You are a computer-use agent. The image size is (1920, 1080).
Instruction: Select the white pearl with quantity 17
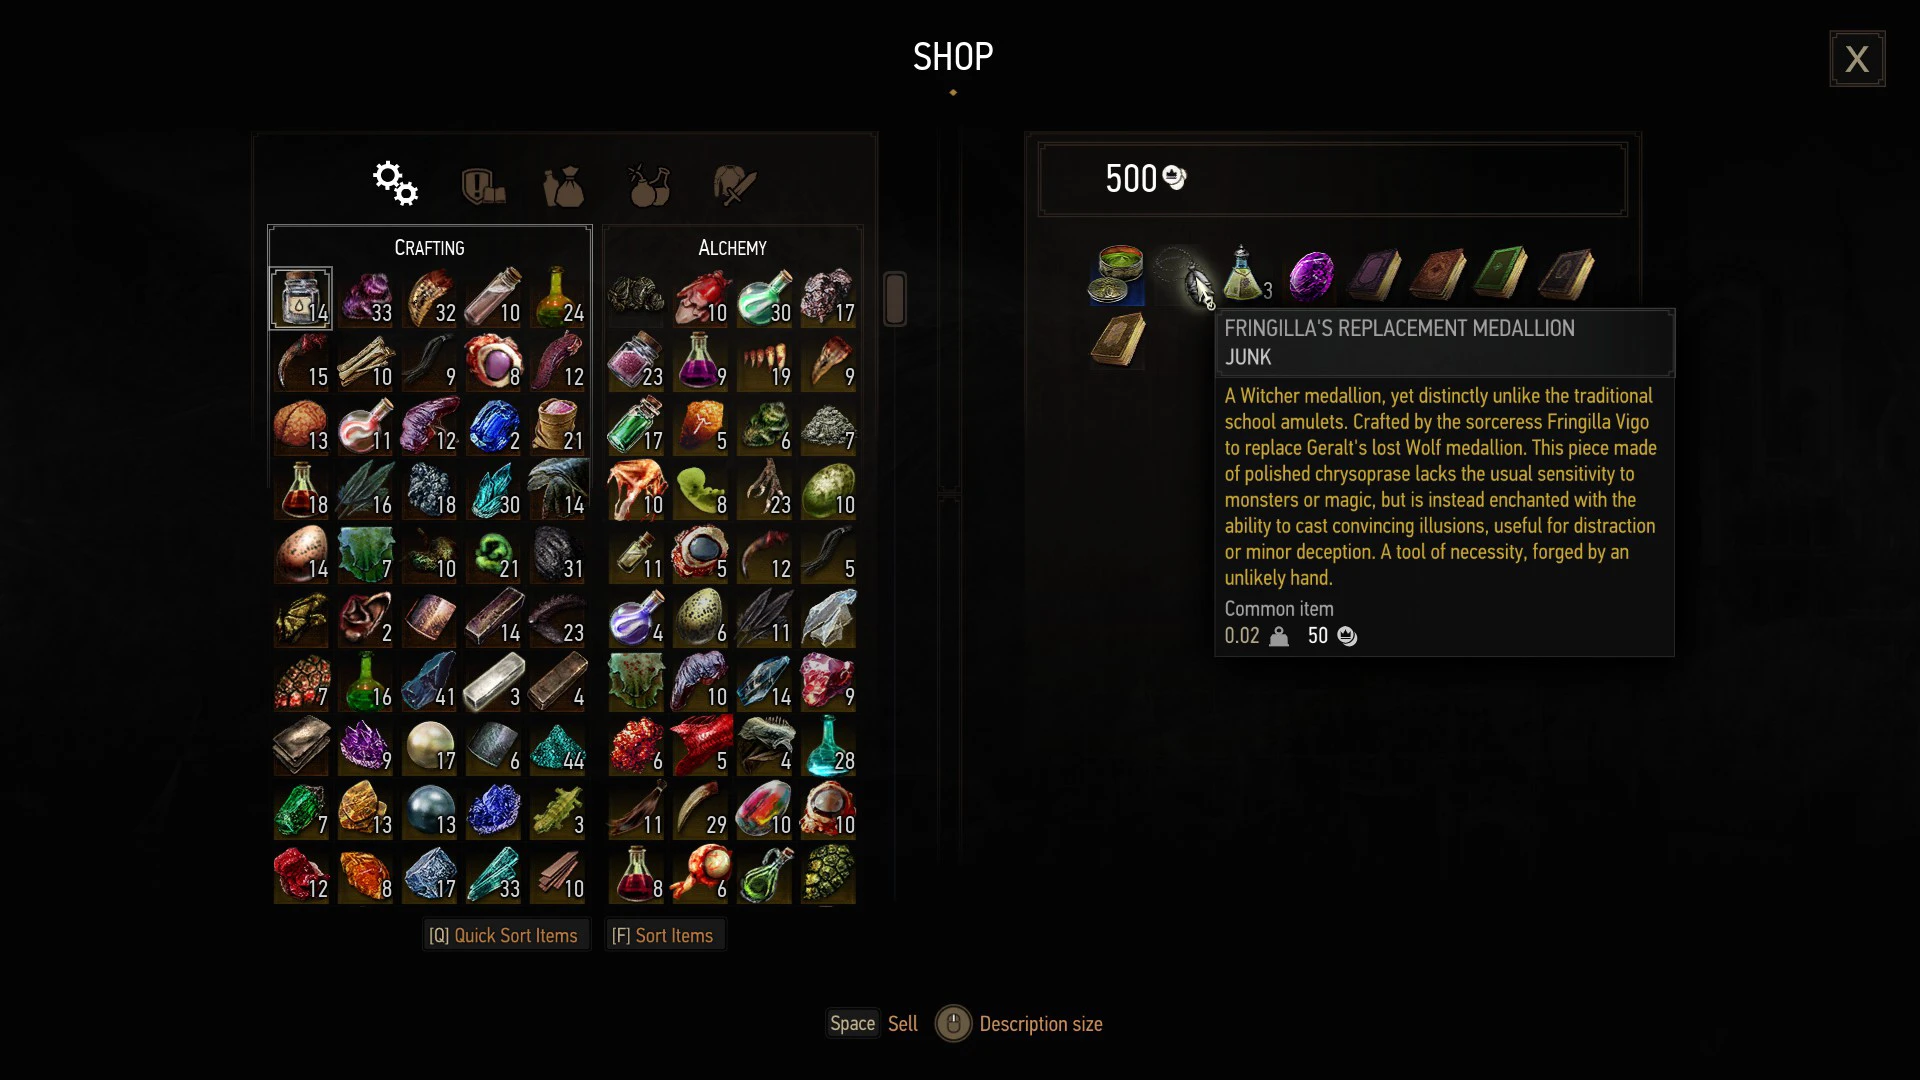tap(430, 746)
